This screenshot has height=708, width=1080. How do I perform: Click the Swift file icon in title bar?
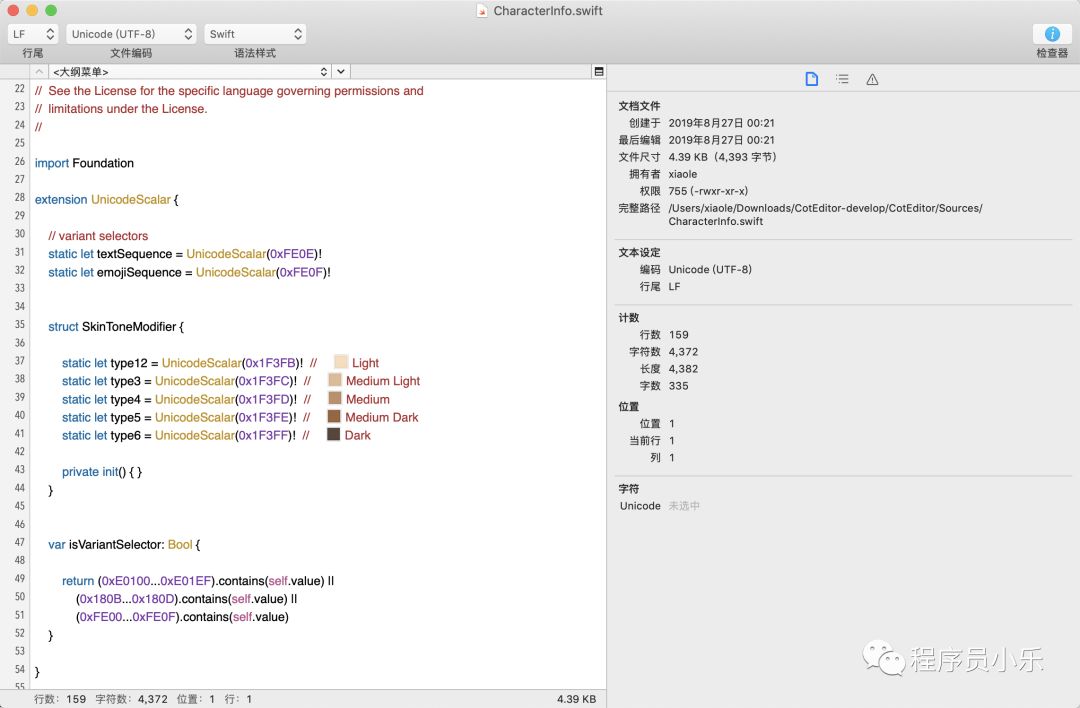pos(482,11)
